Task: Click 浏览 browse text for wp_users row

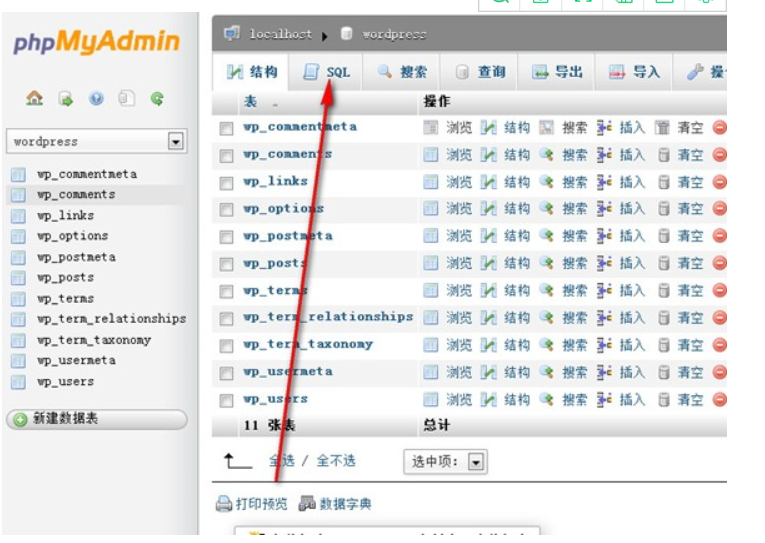Action: coord(459,400)
